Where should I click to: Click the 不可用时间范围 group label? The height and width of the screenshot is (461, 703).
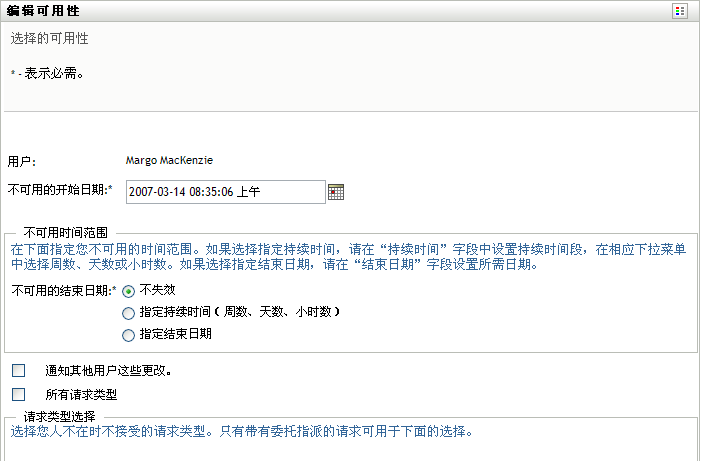point(66,232)
